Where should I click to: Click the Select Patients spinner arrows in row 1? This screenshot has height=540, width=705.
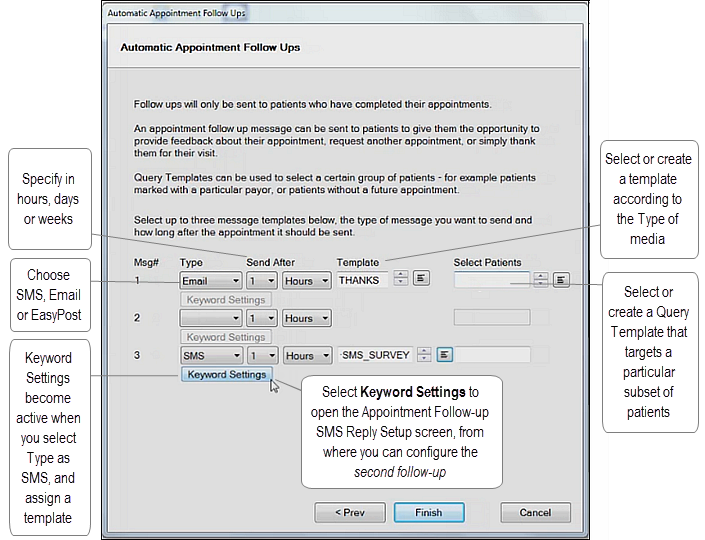[x=541, y=280]
